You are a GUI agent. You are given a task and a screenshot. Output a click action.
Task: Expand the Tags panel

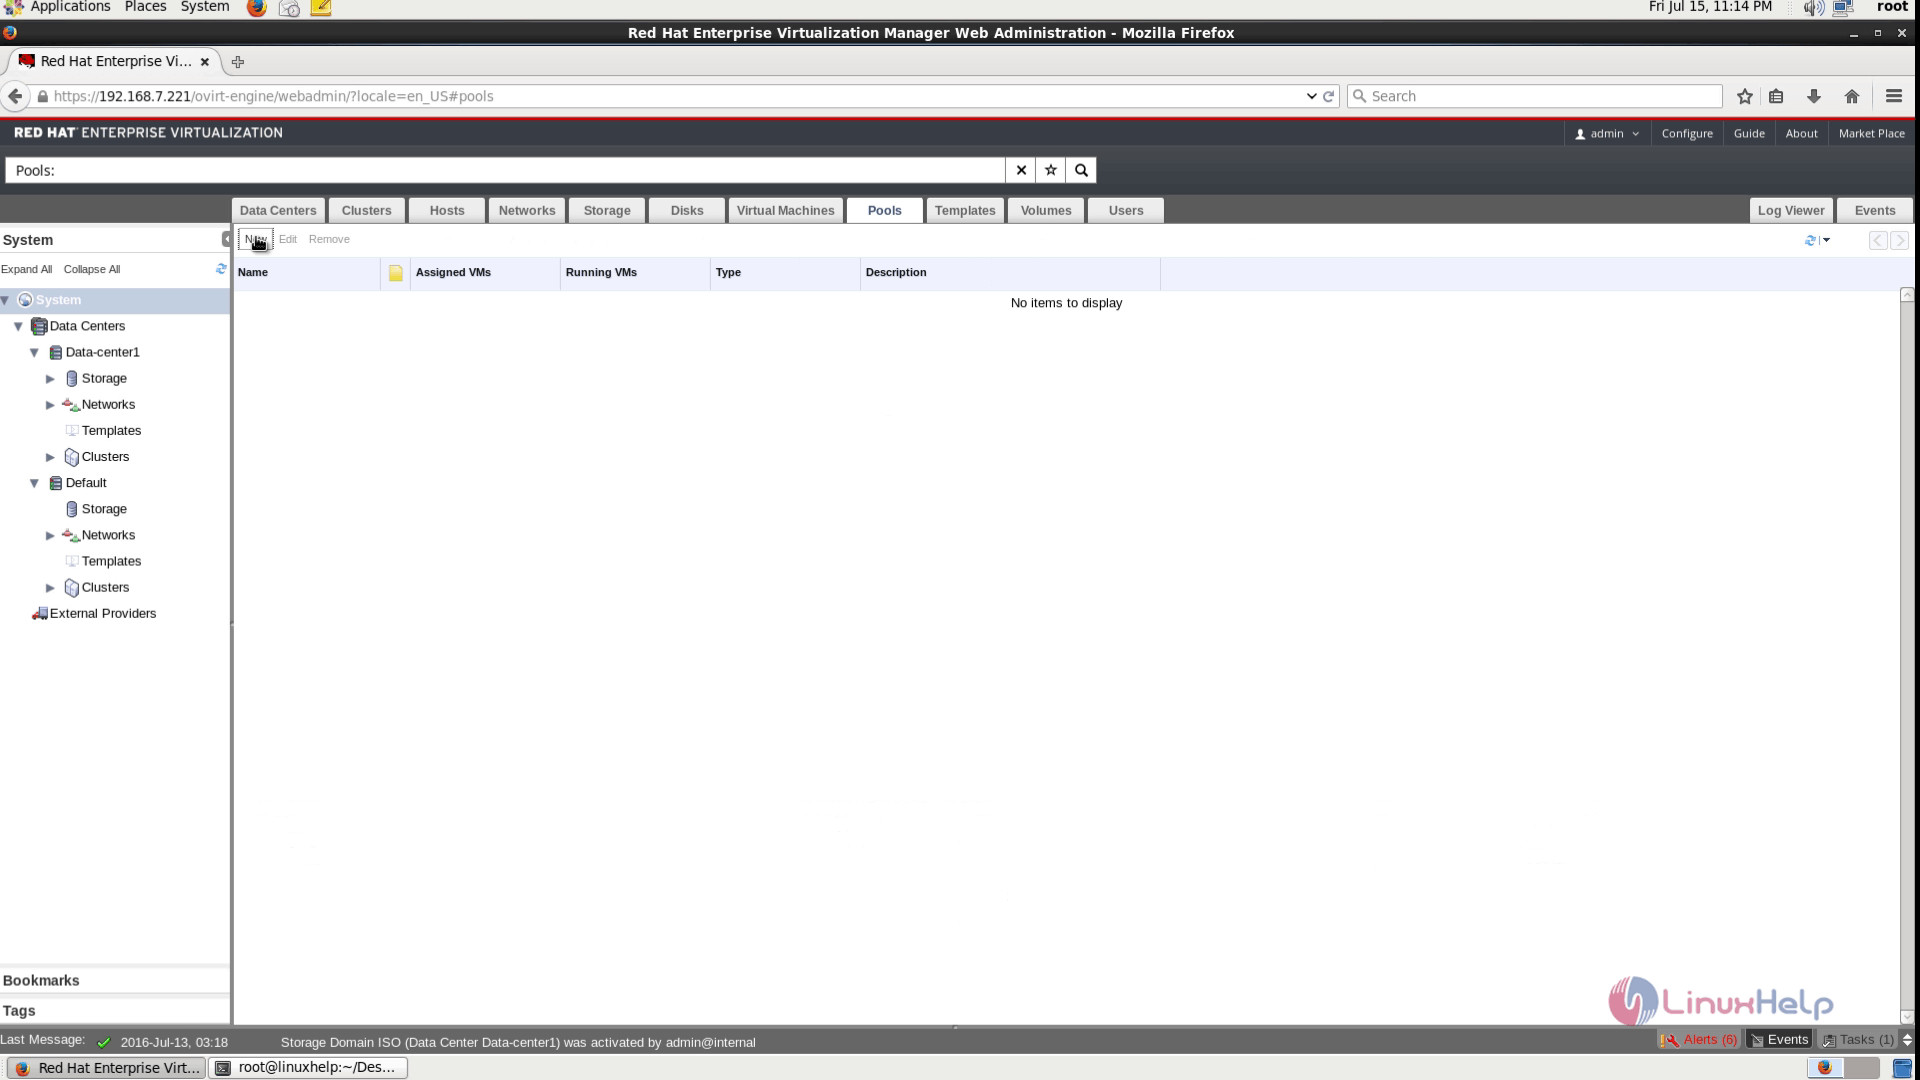click(115, 1011)
